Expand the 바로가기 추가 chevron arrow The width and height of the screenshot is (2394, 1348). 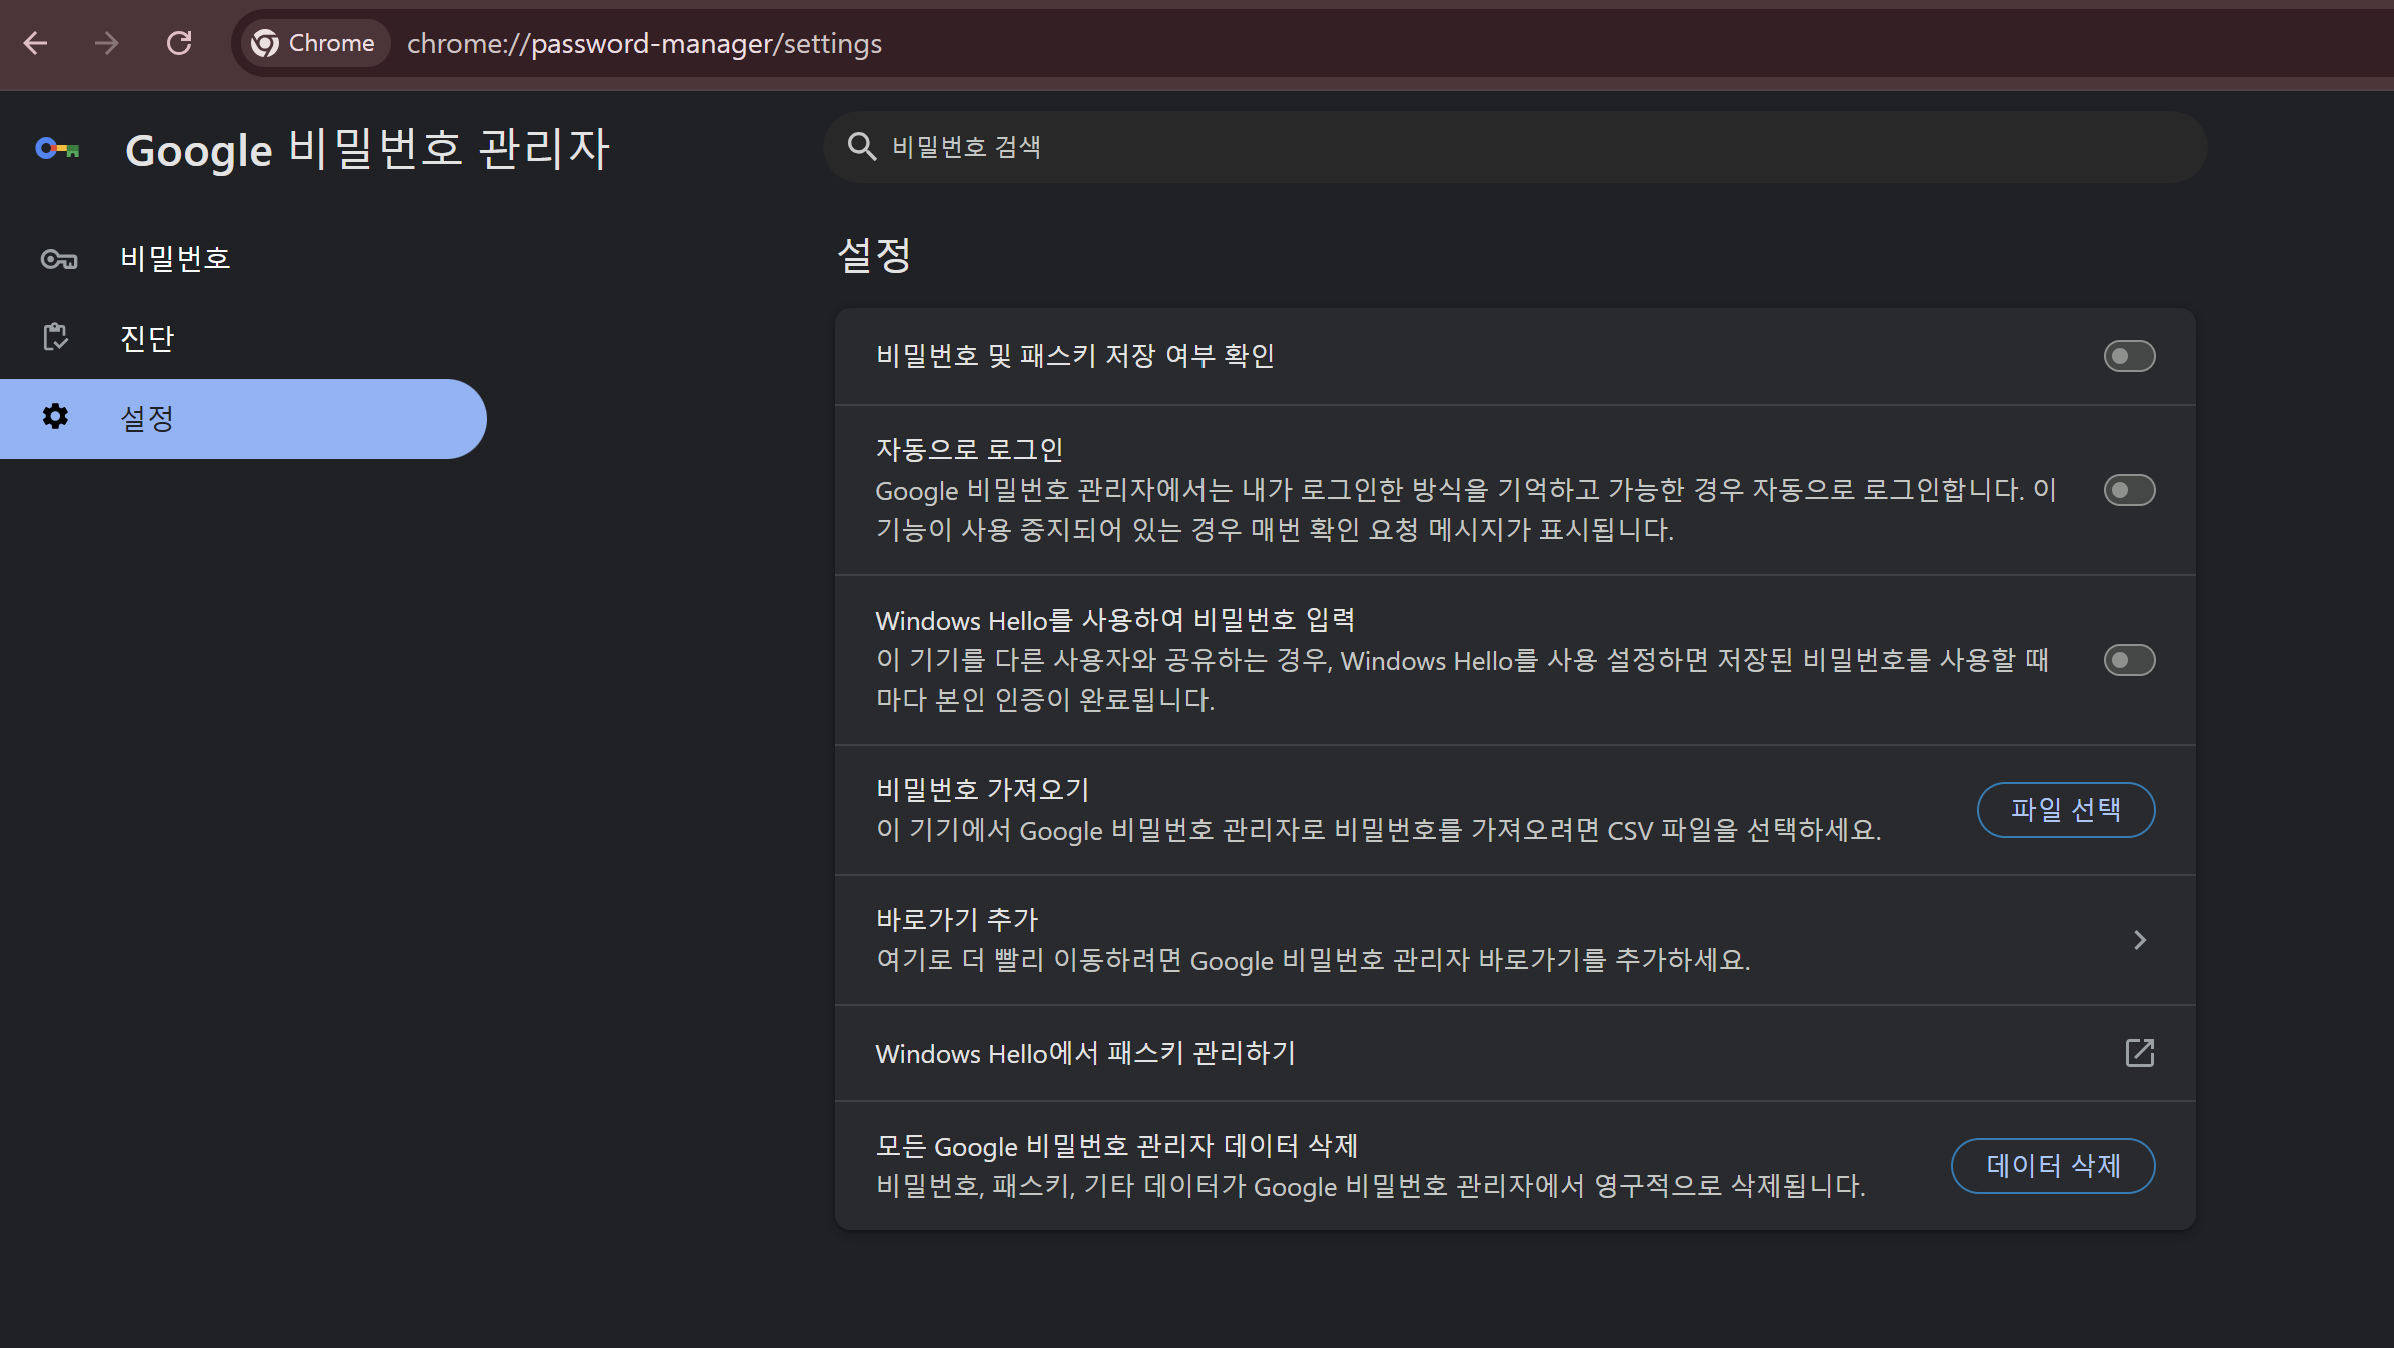coord(2139,940)
